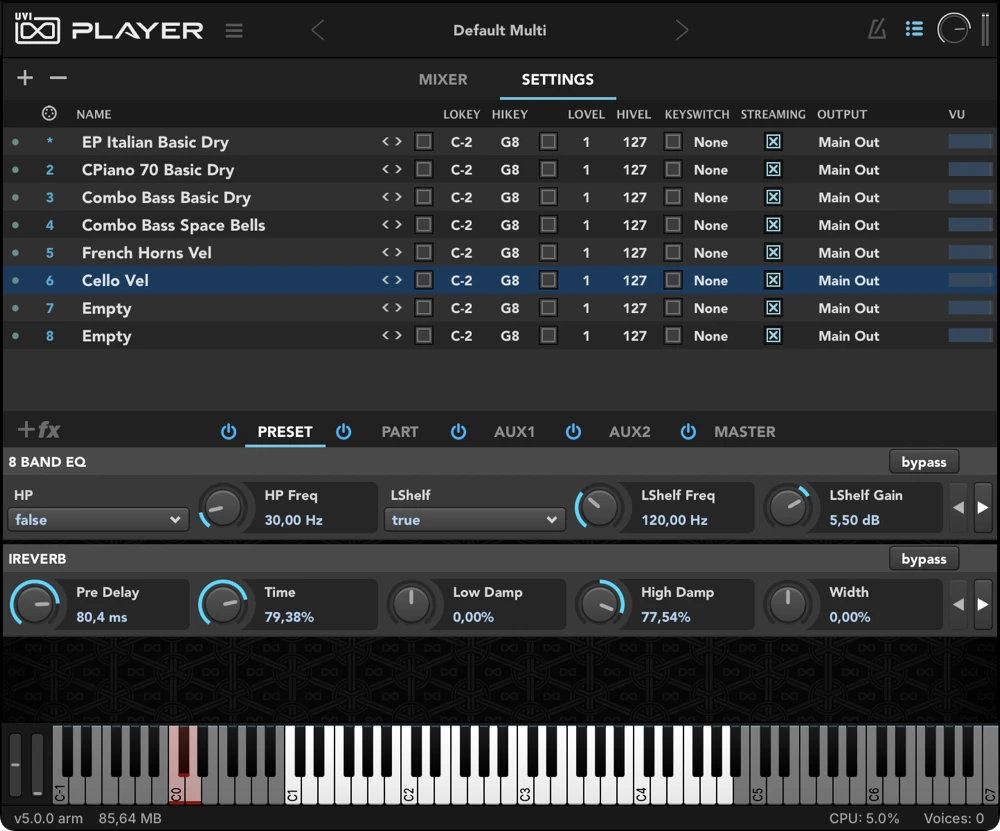Next page arrow of 8 Band EQ parameters
This screenshot has height=831, width=1000.
click(x=983, y=508)
